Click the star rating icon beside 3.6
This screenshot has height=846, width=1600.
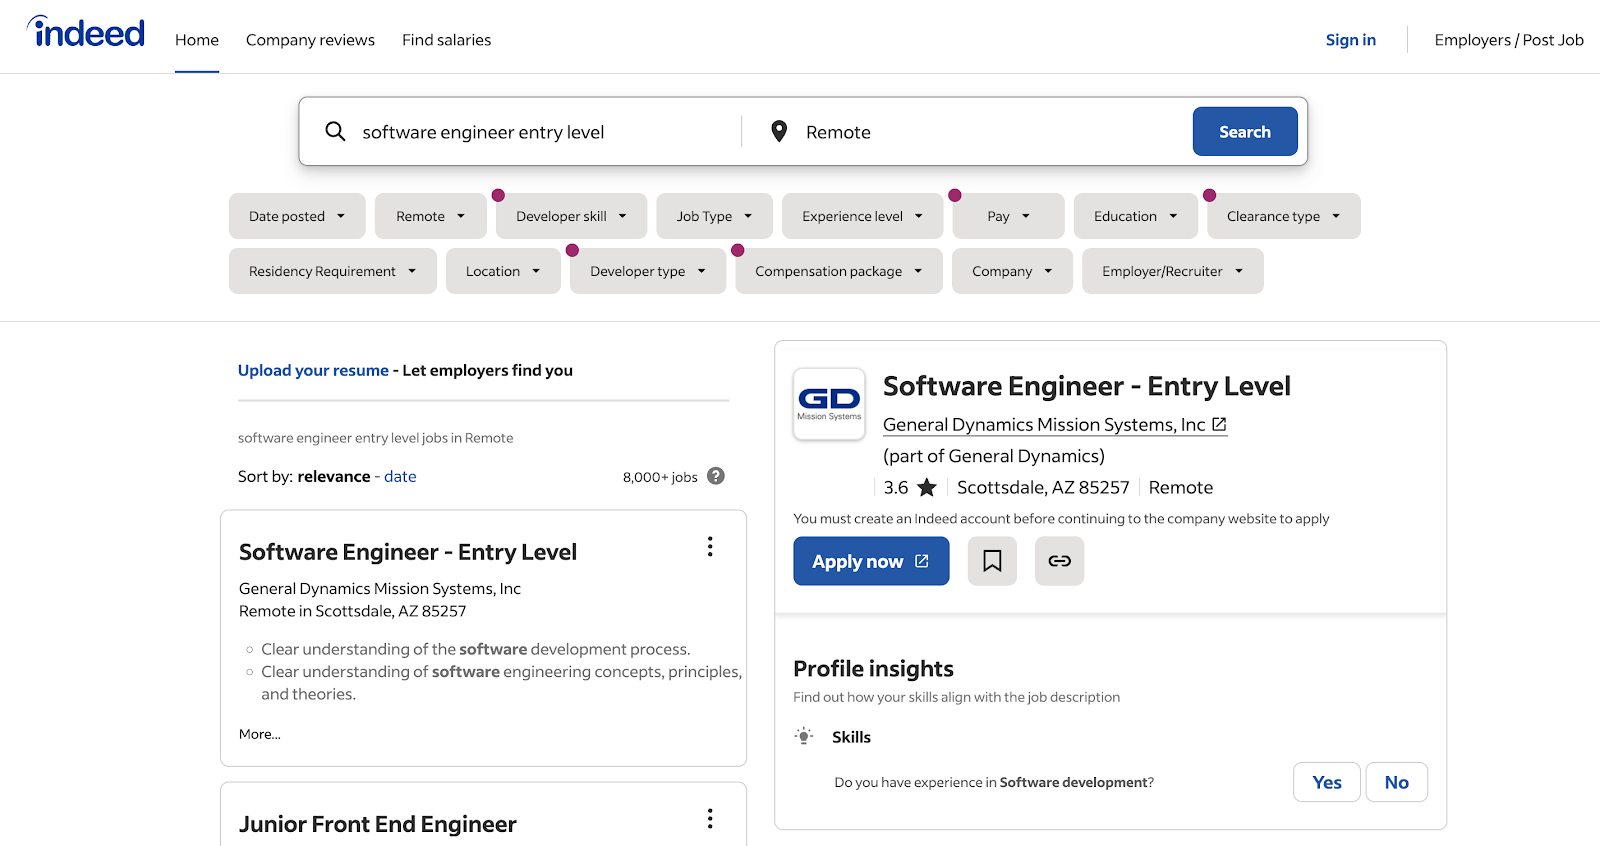[x=927, y=487]
